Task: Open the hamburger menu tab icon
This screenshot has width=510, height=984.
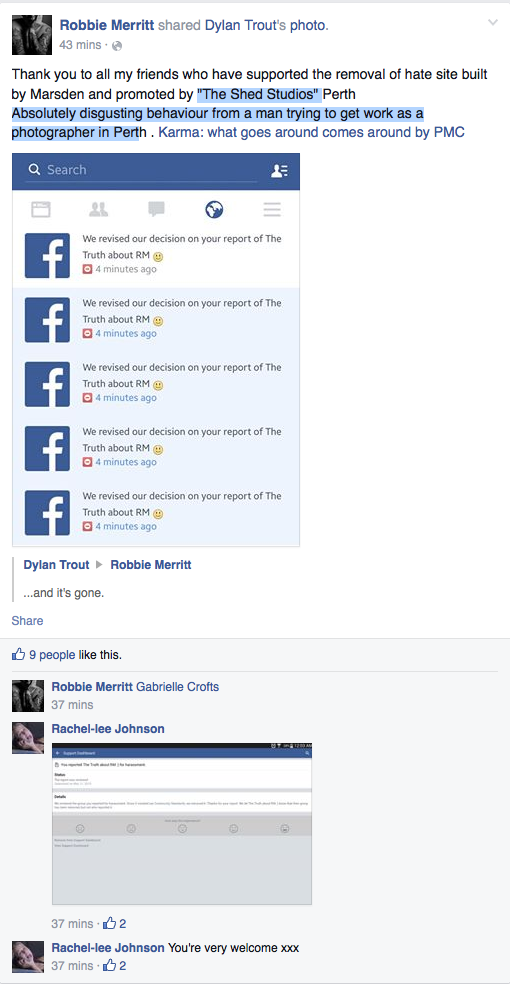Action: (272, 209)
